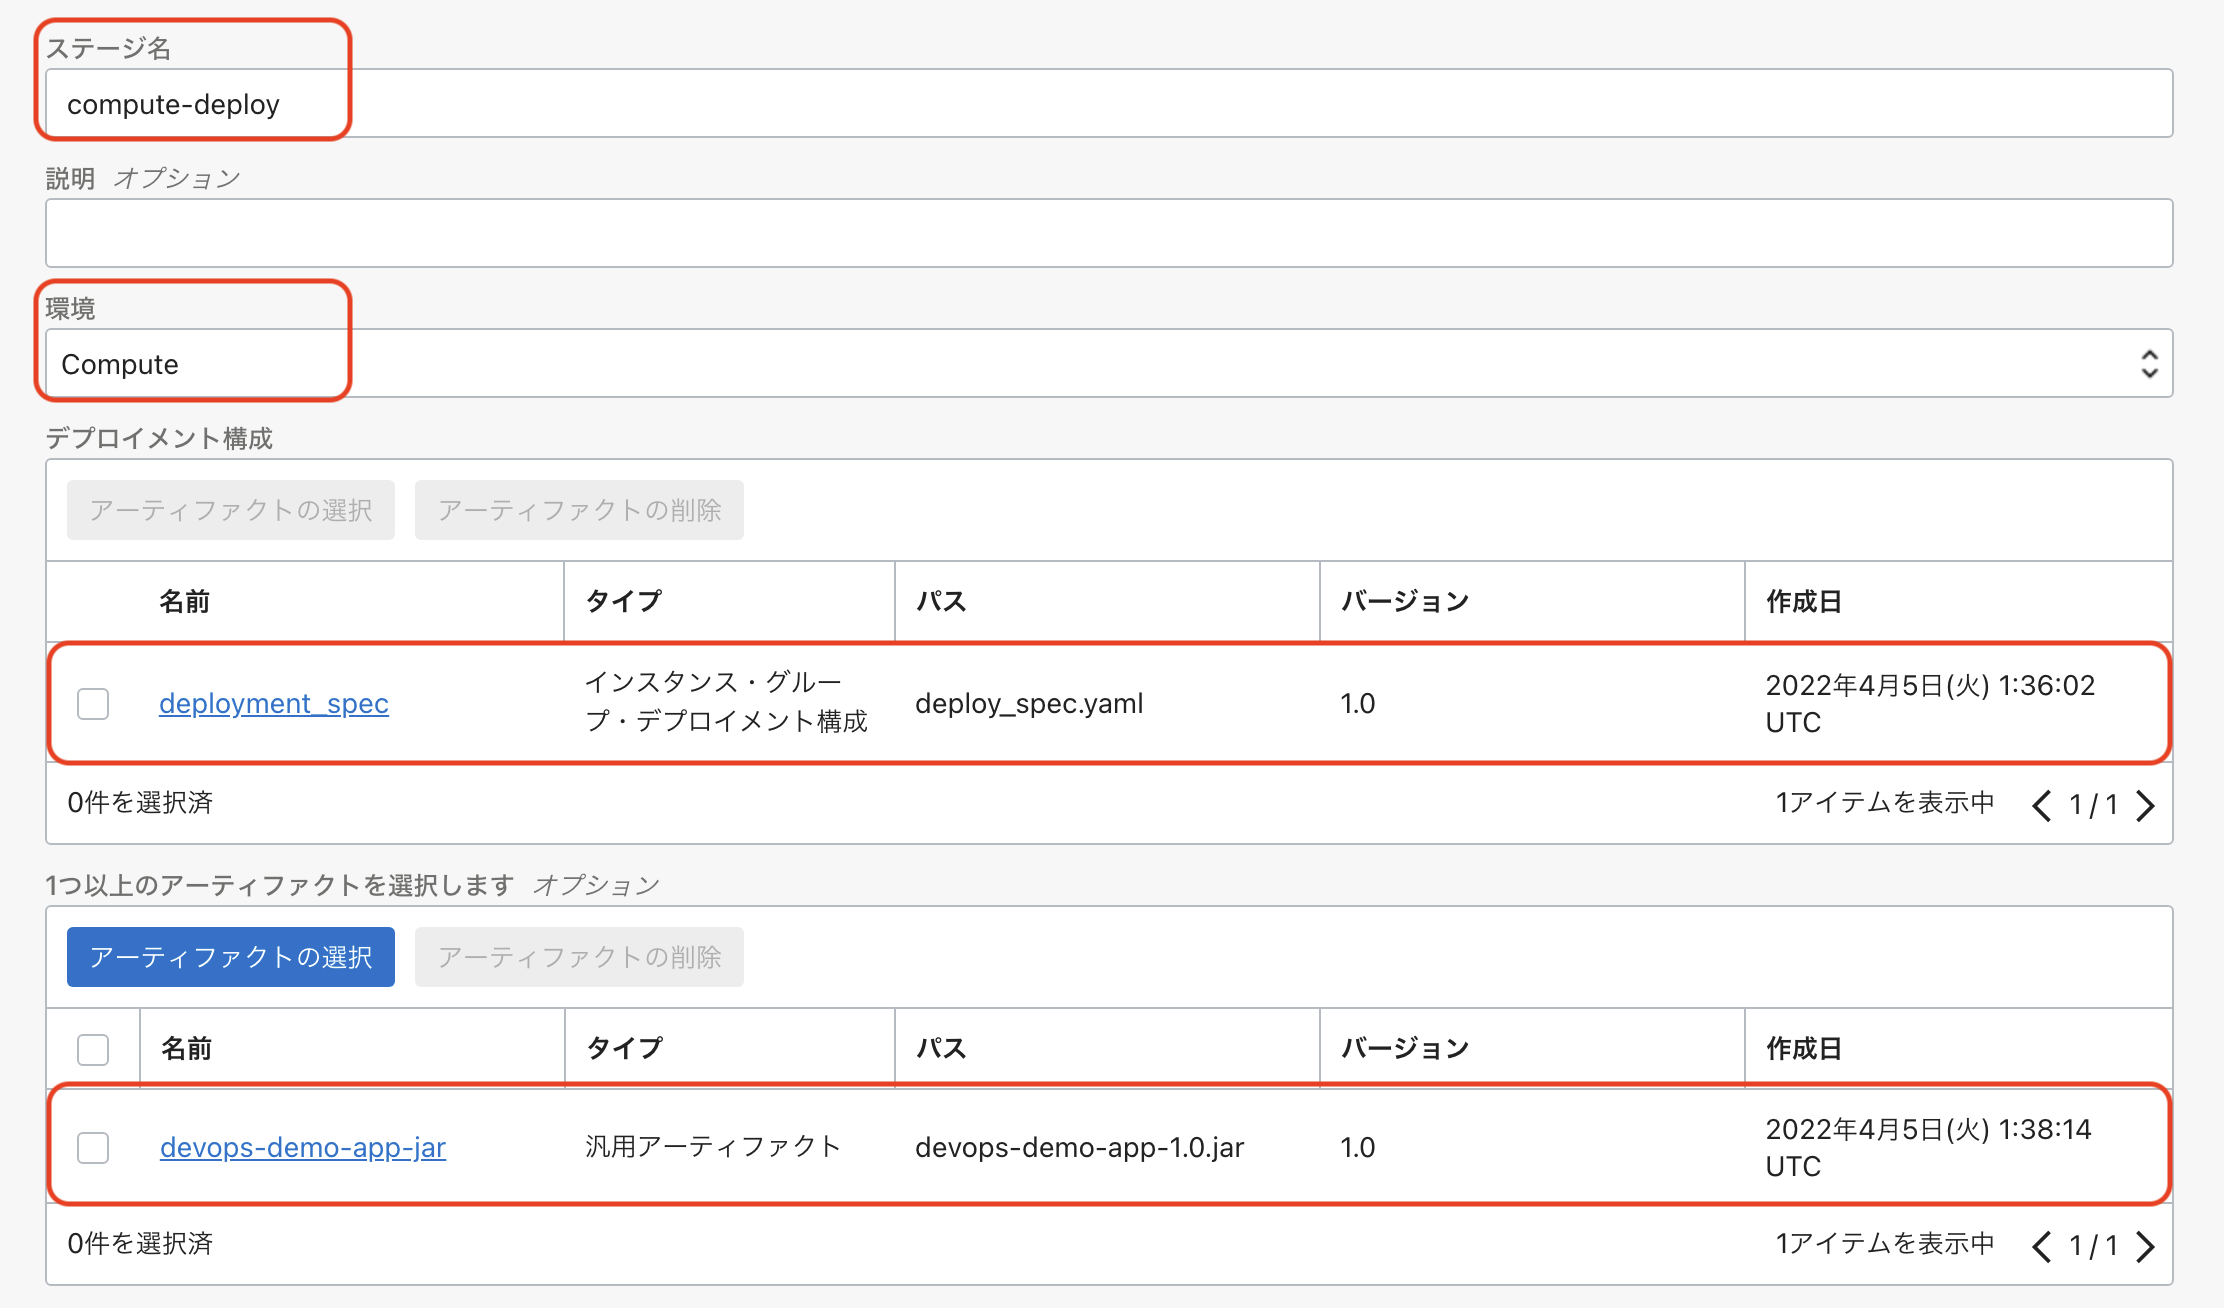2224x1308 pixels.
Task: Click the 名前 column header in the deployment configuration table
Action: 185,602
